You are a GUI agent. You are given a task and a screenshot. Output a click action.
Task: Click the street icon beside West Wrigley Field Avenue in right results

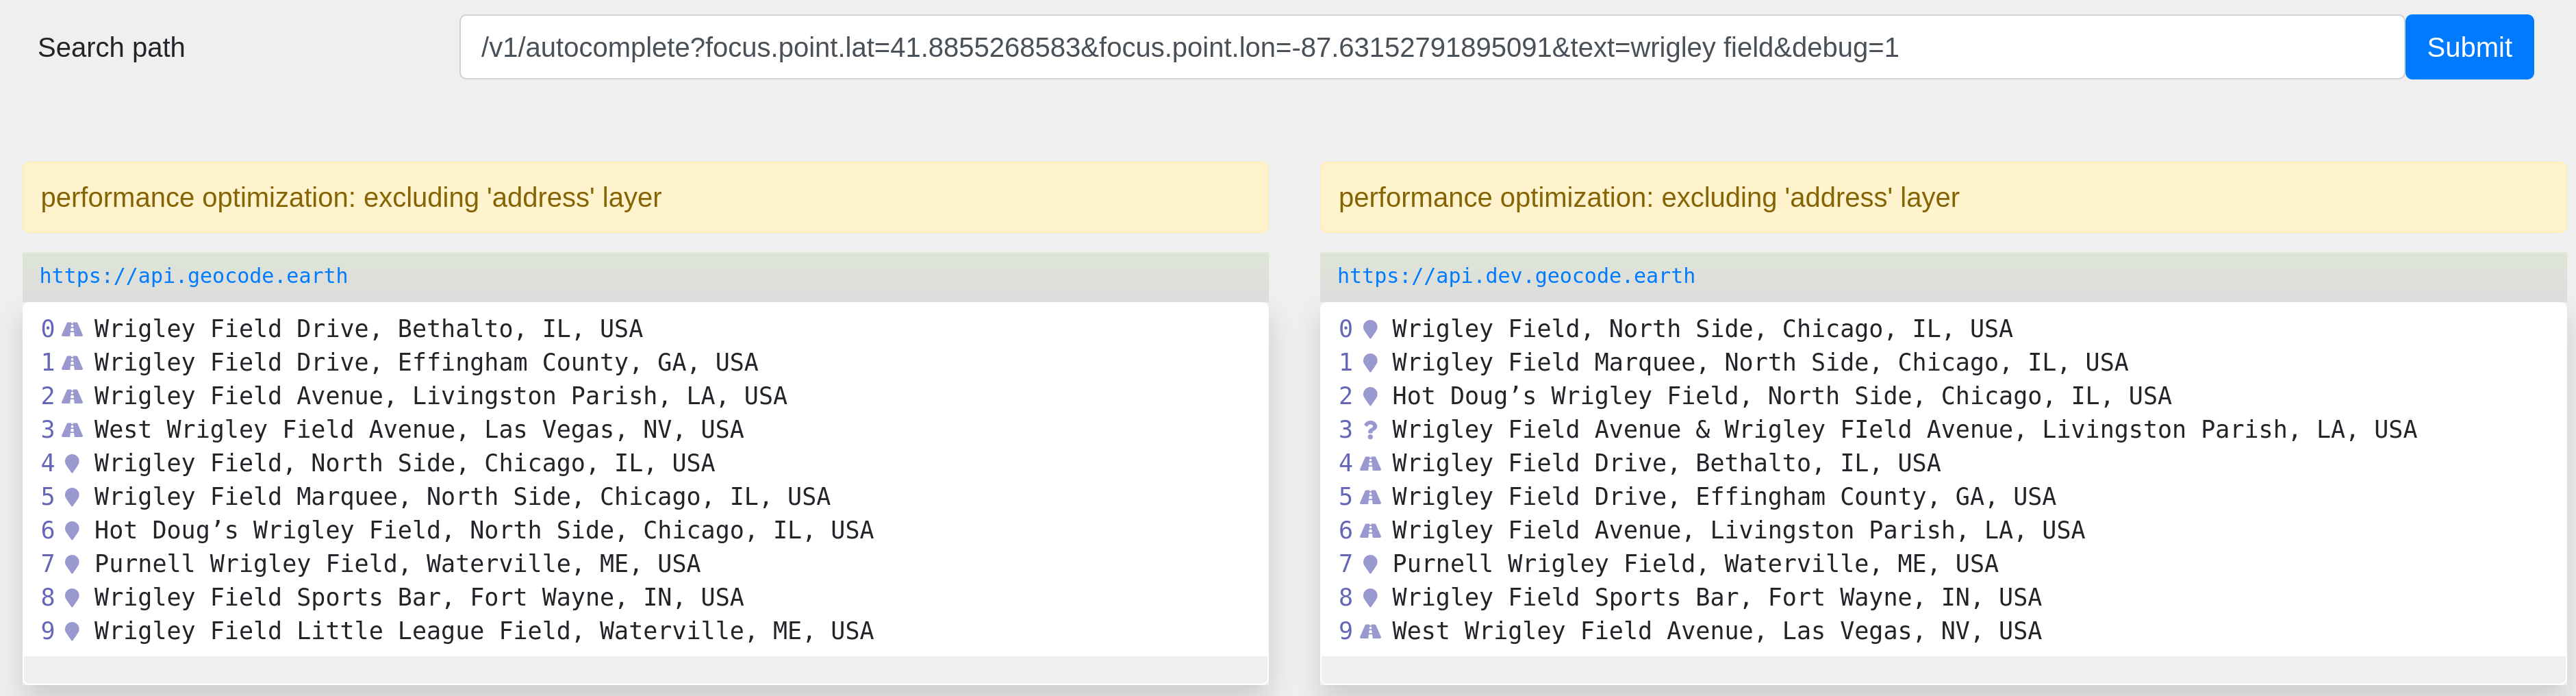(x=1370, y=631)
